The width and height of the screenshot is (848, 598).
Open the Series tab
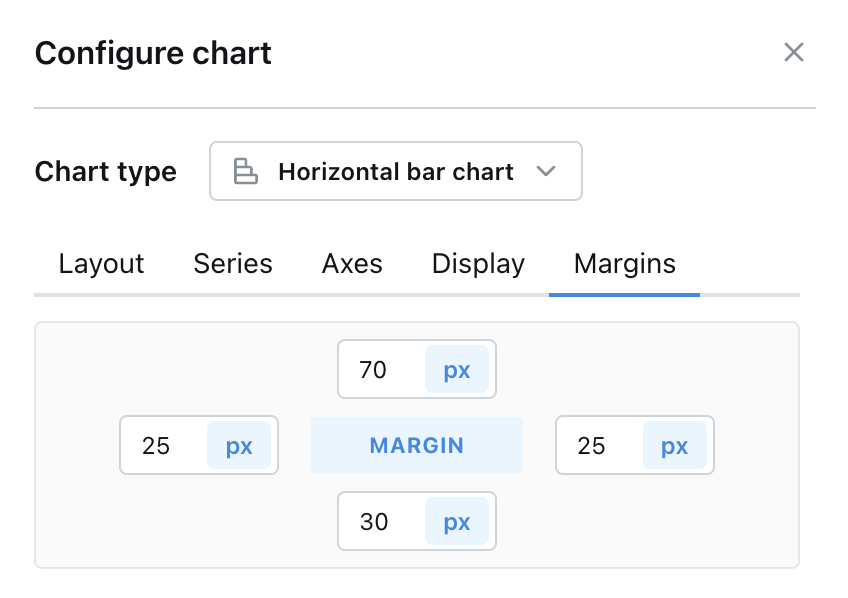[233, 264]
